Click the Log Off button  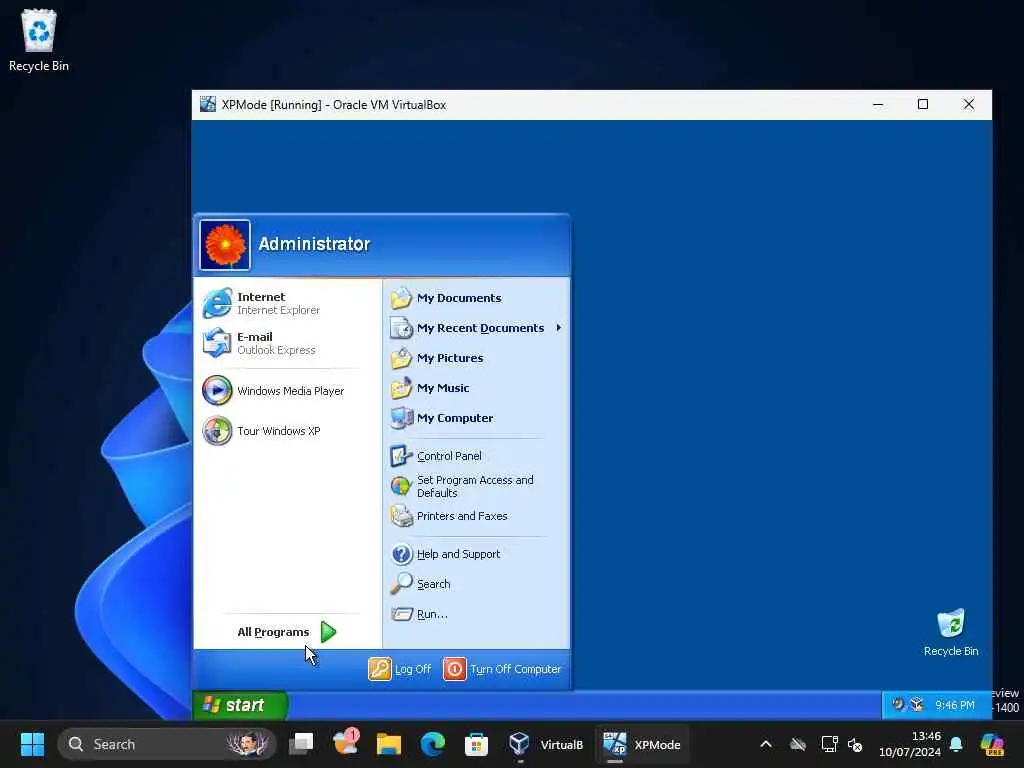tap(400, 669)
